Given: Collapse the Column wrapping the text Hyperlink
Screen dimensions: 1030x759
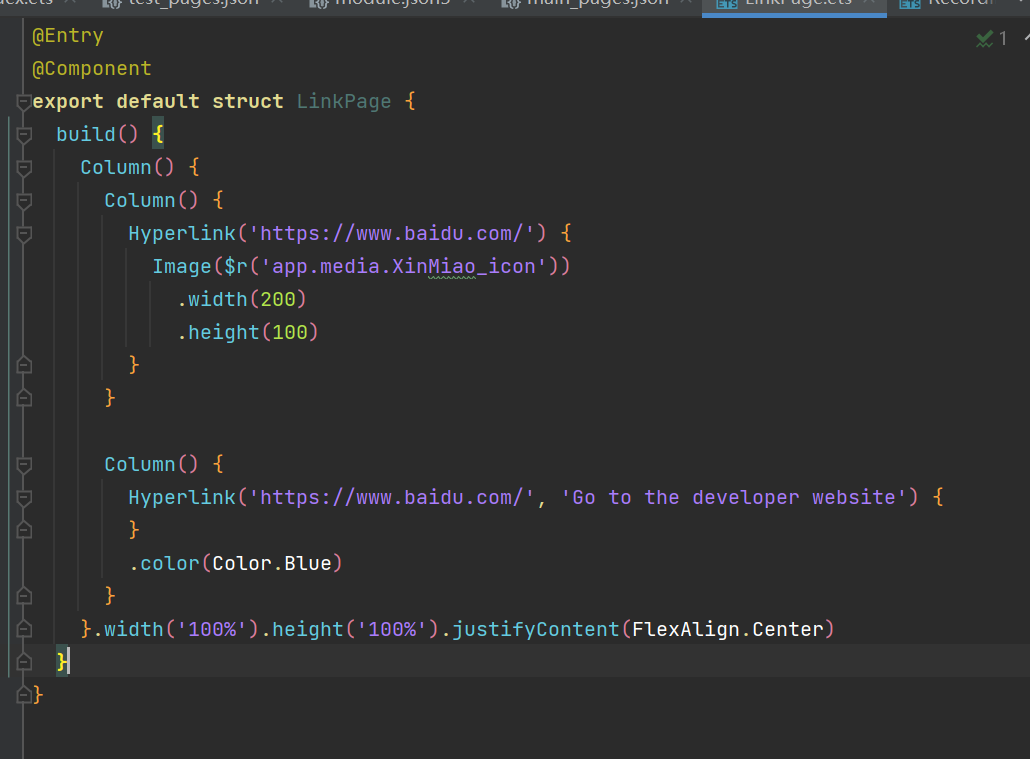Looking at the screenshot, I should click(24, 465).
